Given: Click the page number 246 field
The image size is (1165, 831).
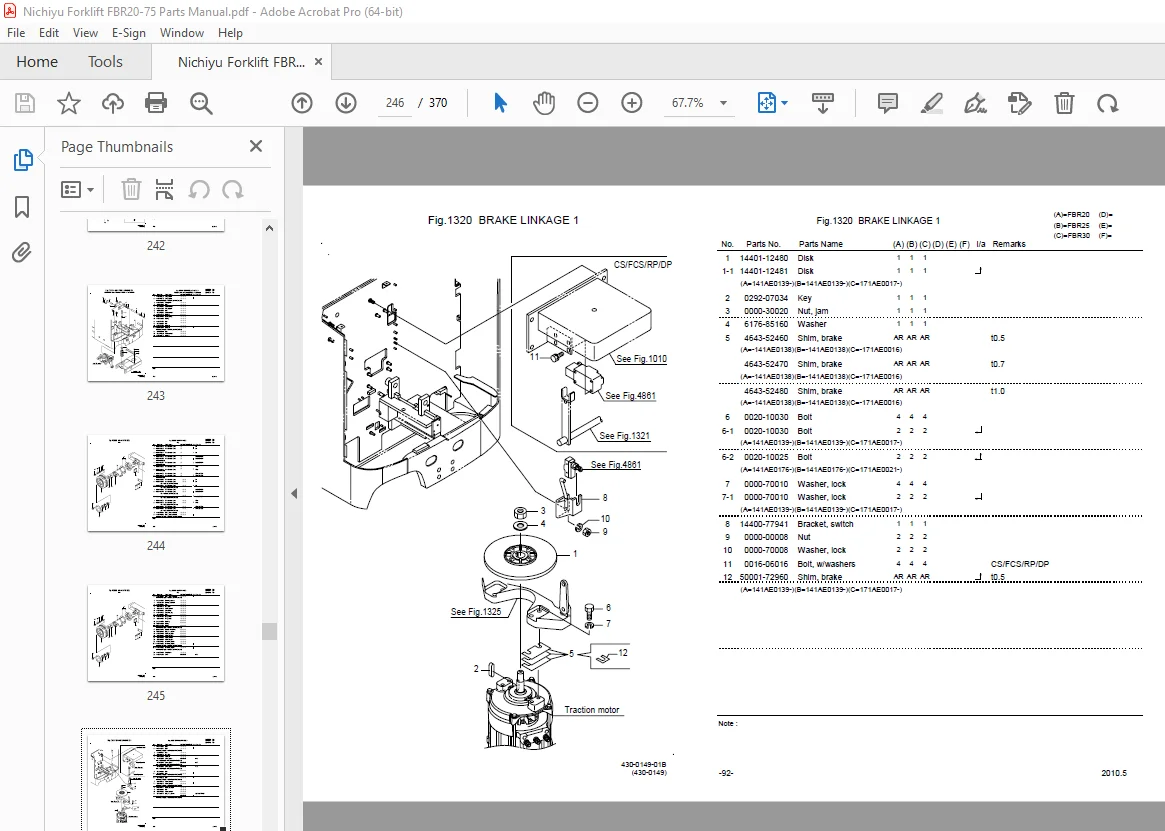Looking at the screenshot, I should click(395, 103).
